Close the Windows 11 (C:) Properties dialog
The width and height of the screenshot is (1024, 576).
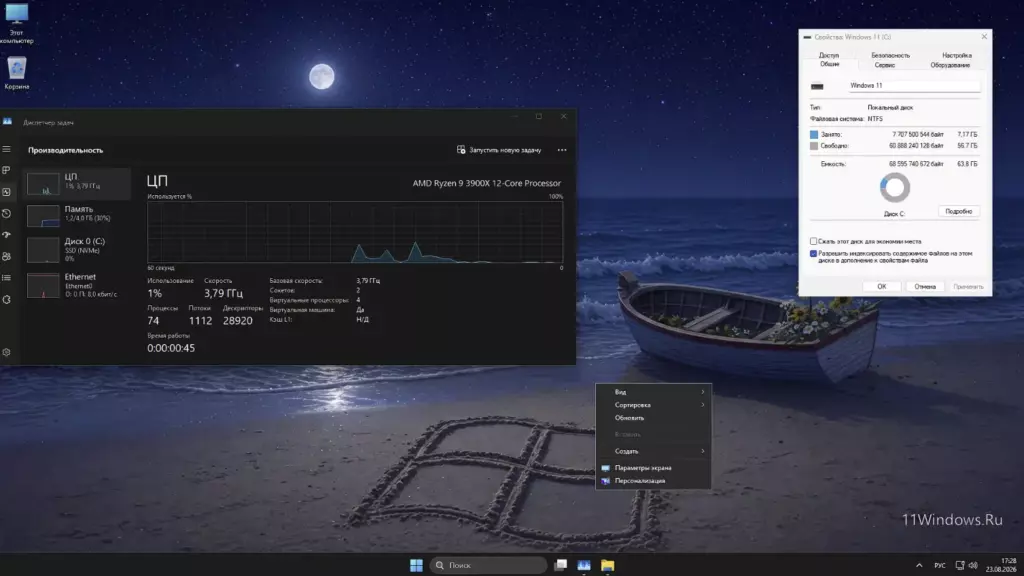pyautogui.click(x=984, y=37)
